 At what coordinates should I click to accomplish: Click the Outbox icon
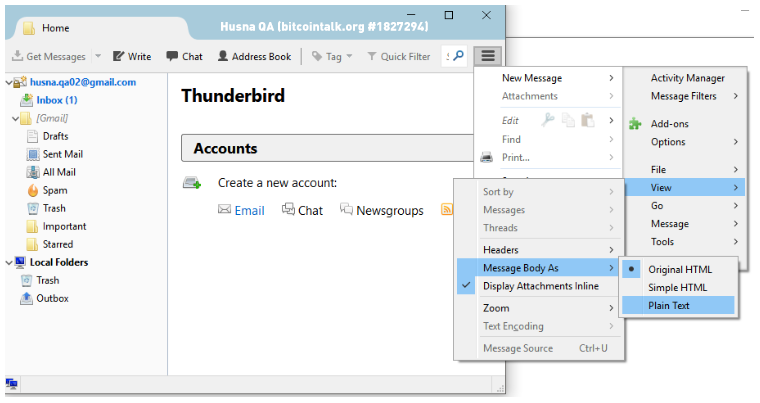[26, 298]
